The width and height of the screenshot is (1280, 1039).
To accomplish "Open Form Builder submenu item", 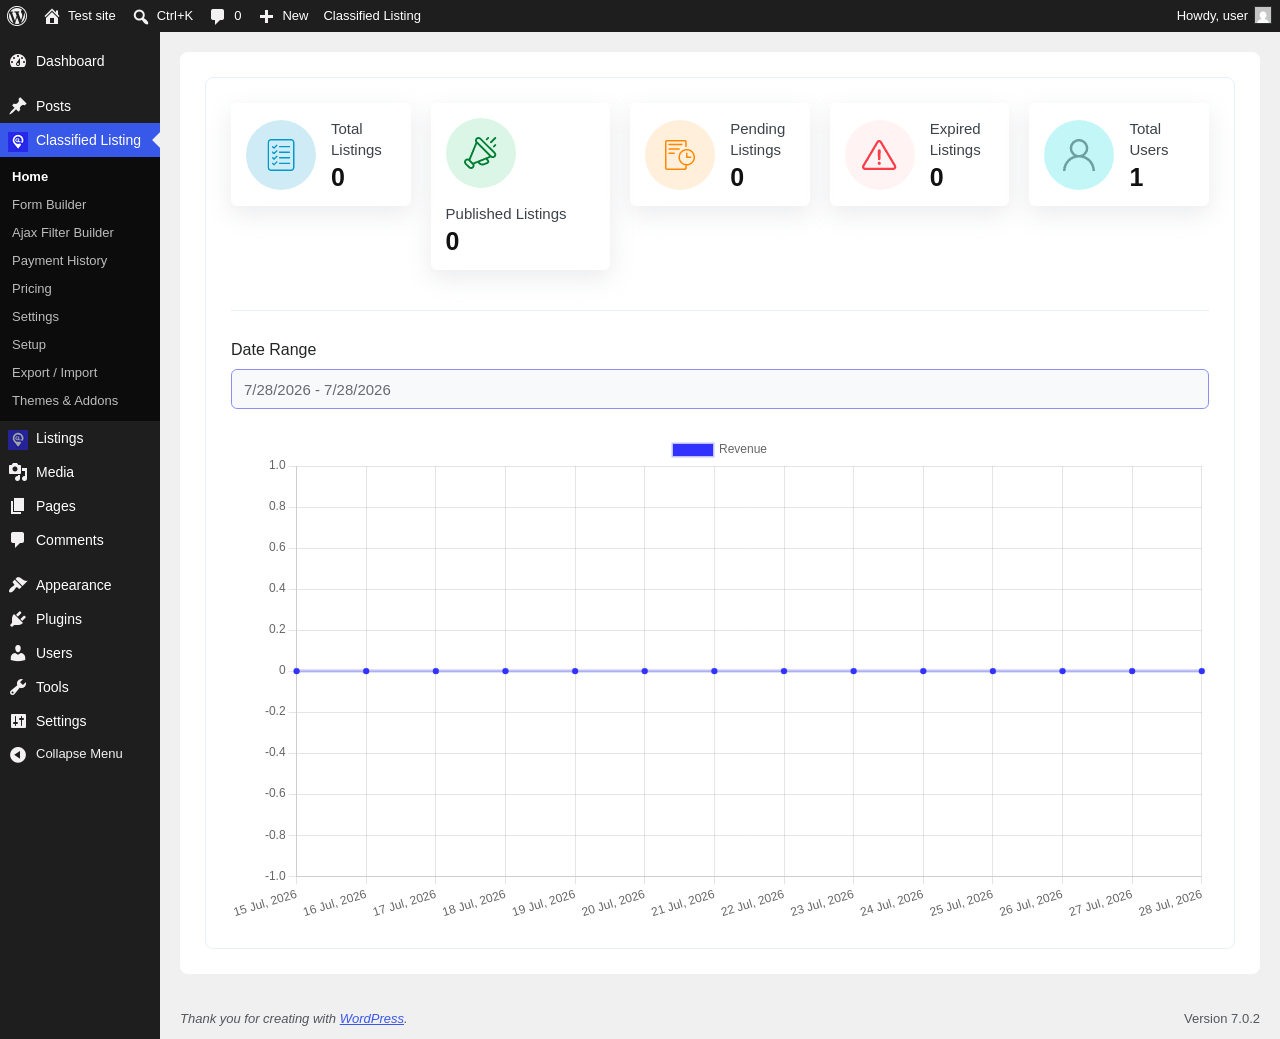I will click(49, 204).
